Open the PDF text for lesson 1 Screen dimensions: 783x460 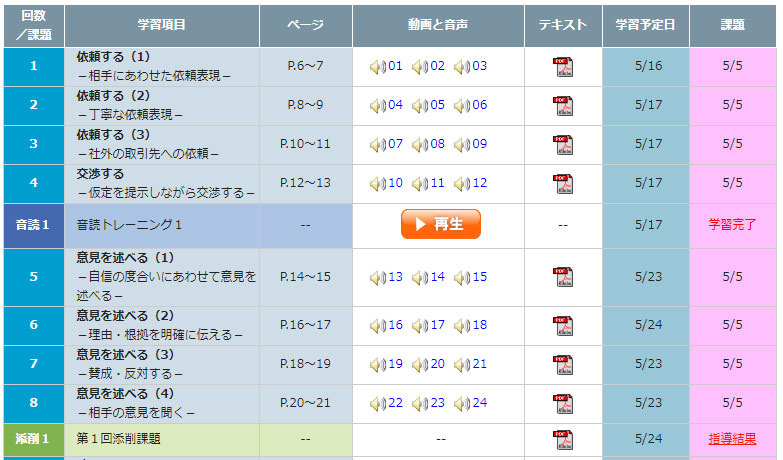point(563,67)
